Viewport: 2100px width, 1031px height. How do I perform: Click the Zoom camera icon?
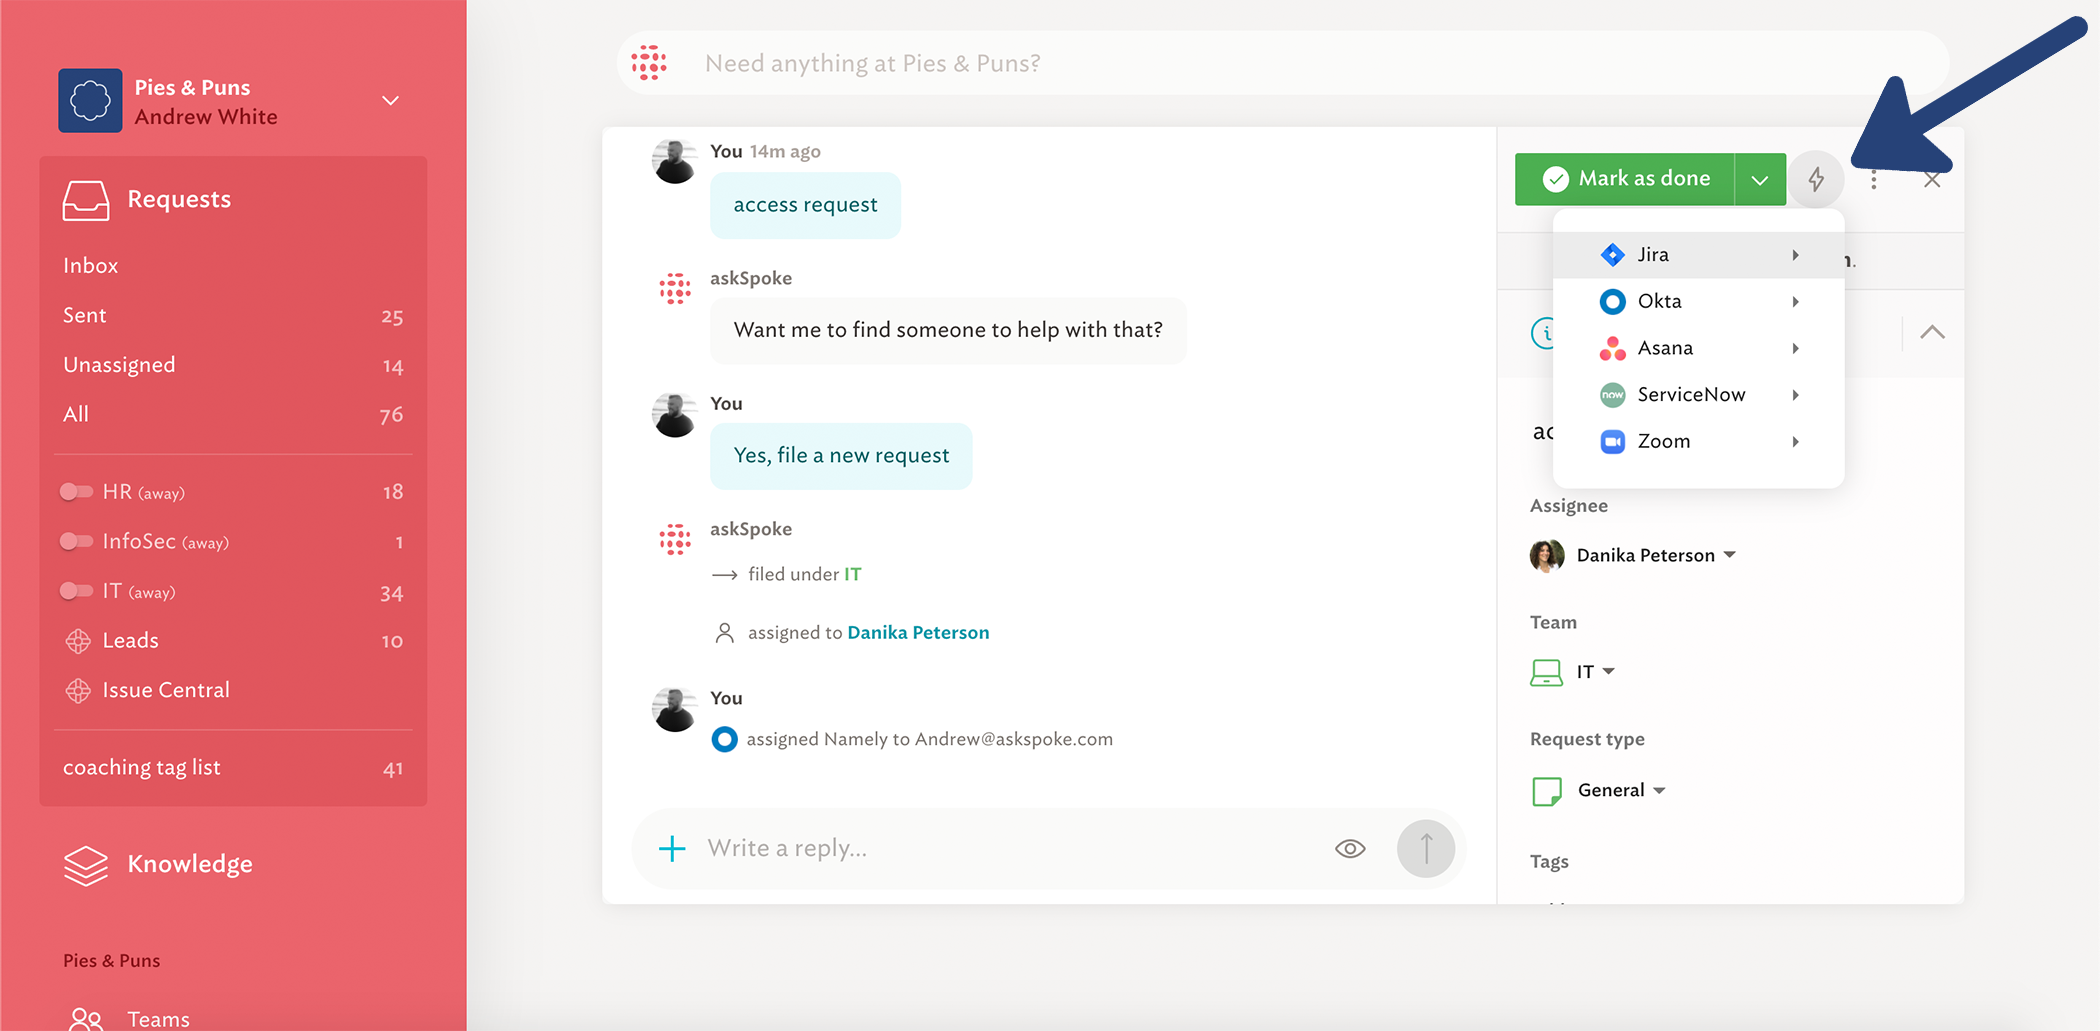click(1612, 441)
